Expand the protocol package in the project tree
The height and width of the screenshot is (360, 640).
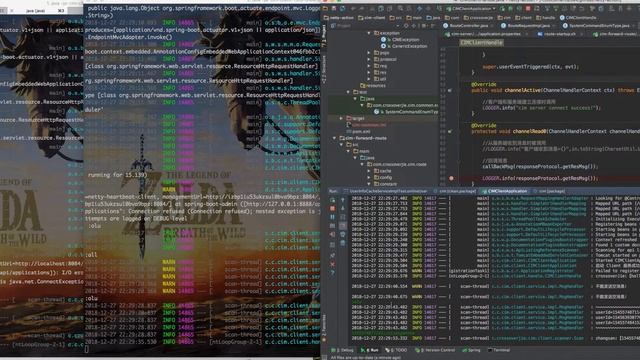(x=369, y=59)
